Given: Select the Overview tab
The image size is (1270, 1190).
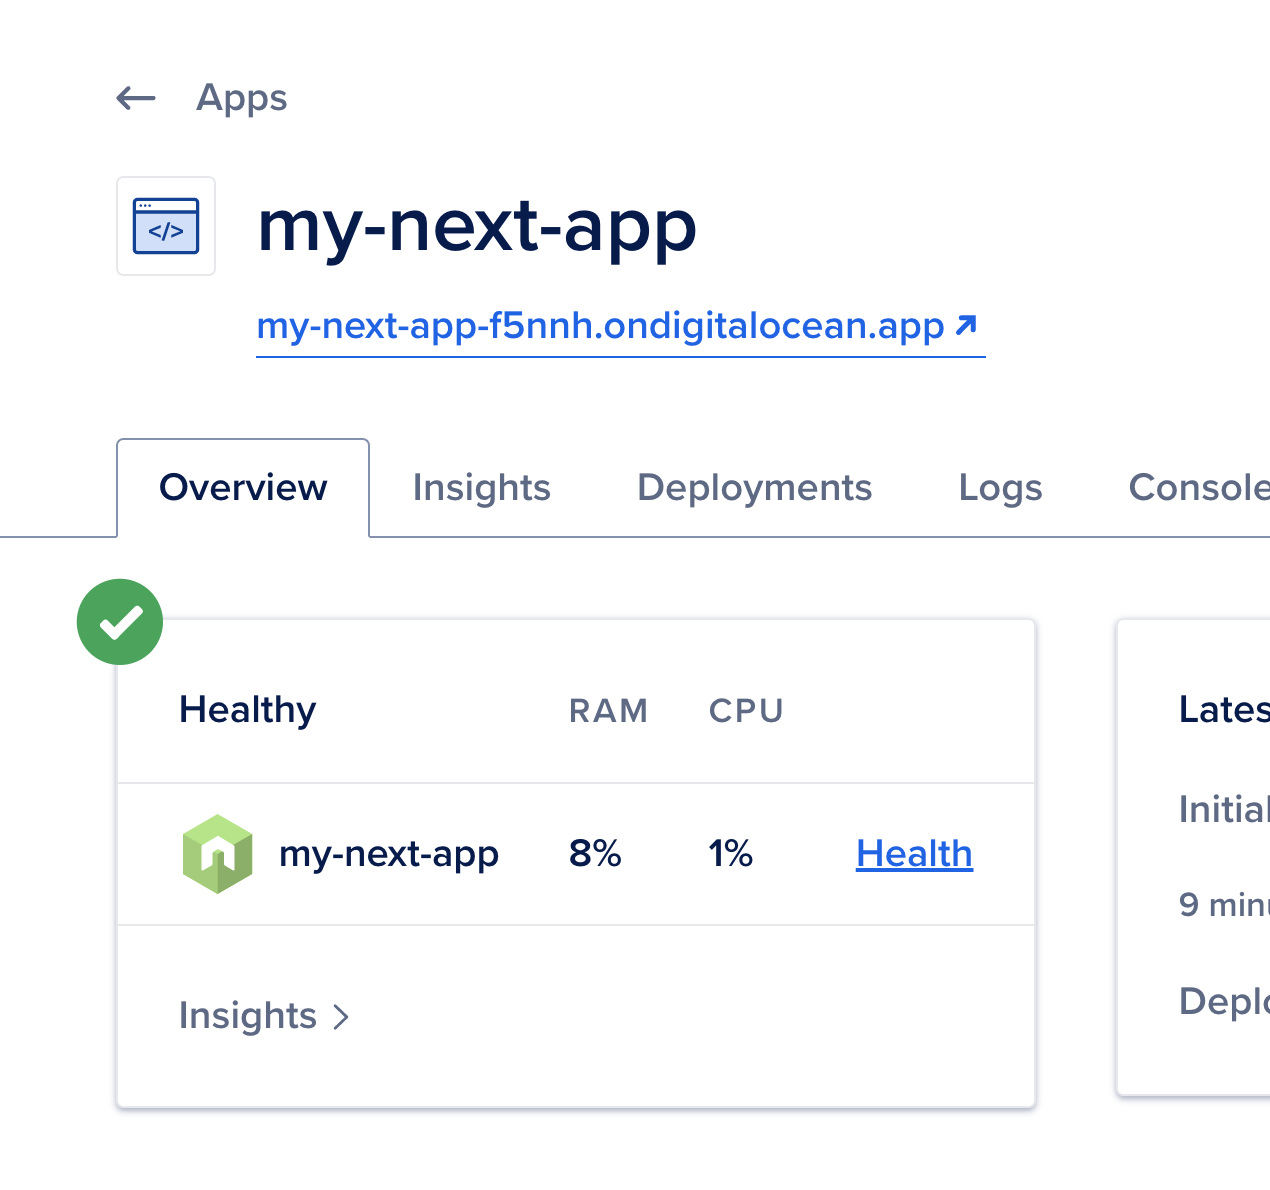Looking at the screenshot, I should pos(243,488).
